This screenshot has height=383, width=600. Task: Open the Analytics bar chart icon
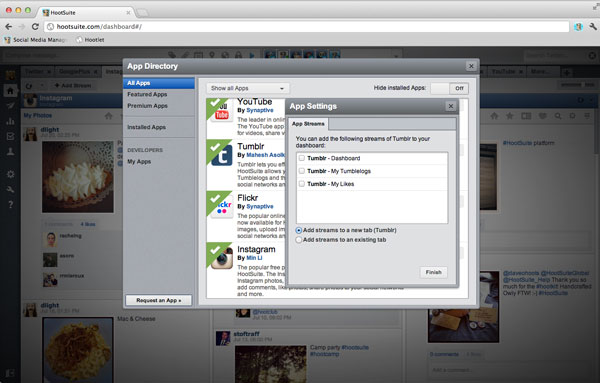coord(10,121)
